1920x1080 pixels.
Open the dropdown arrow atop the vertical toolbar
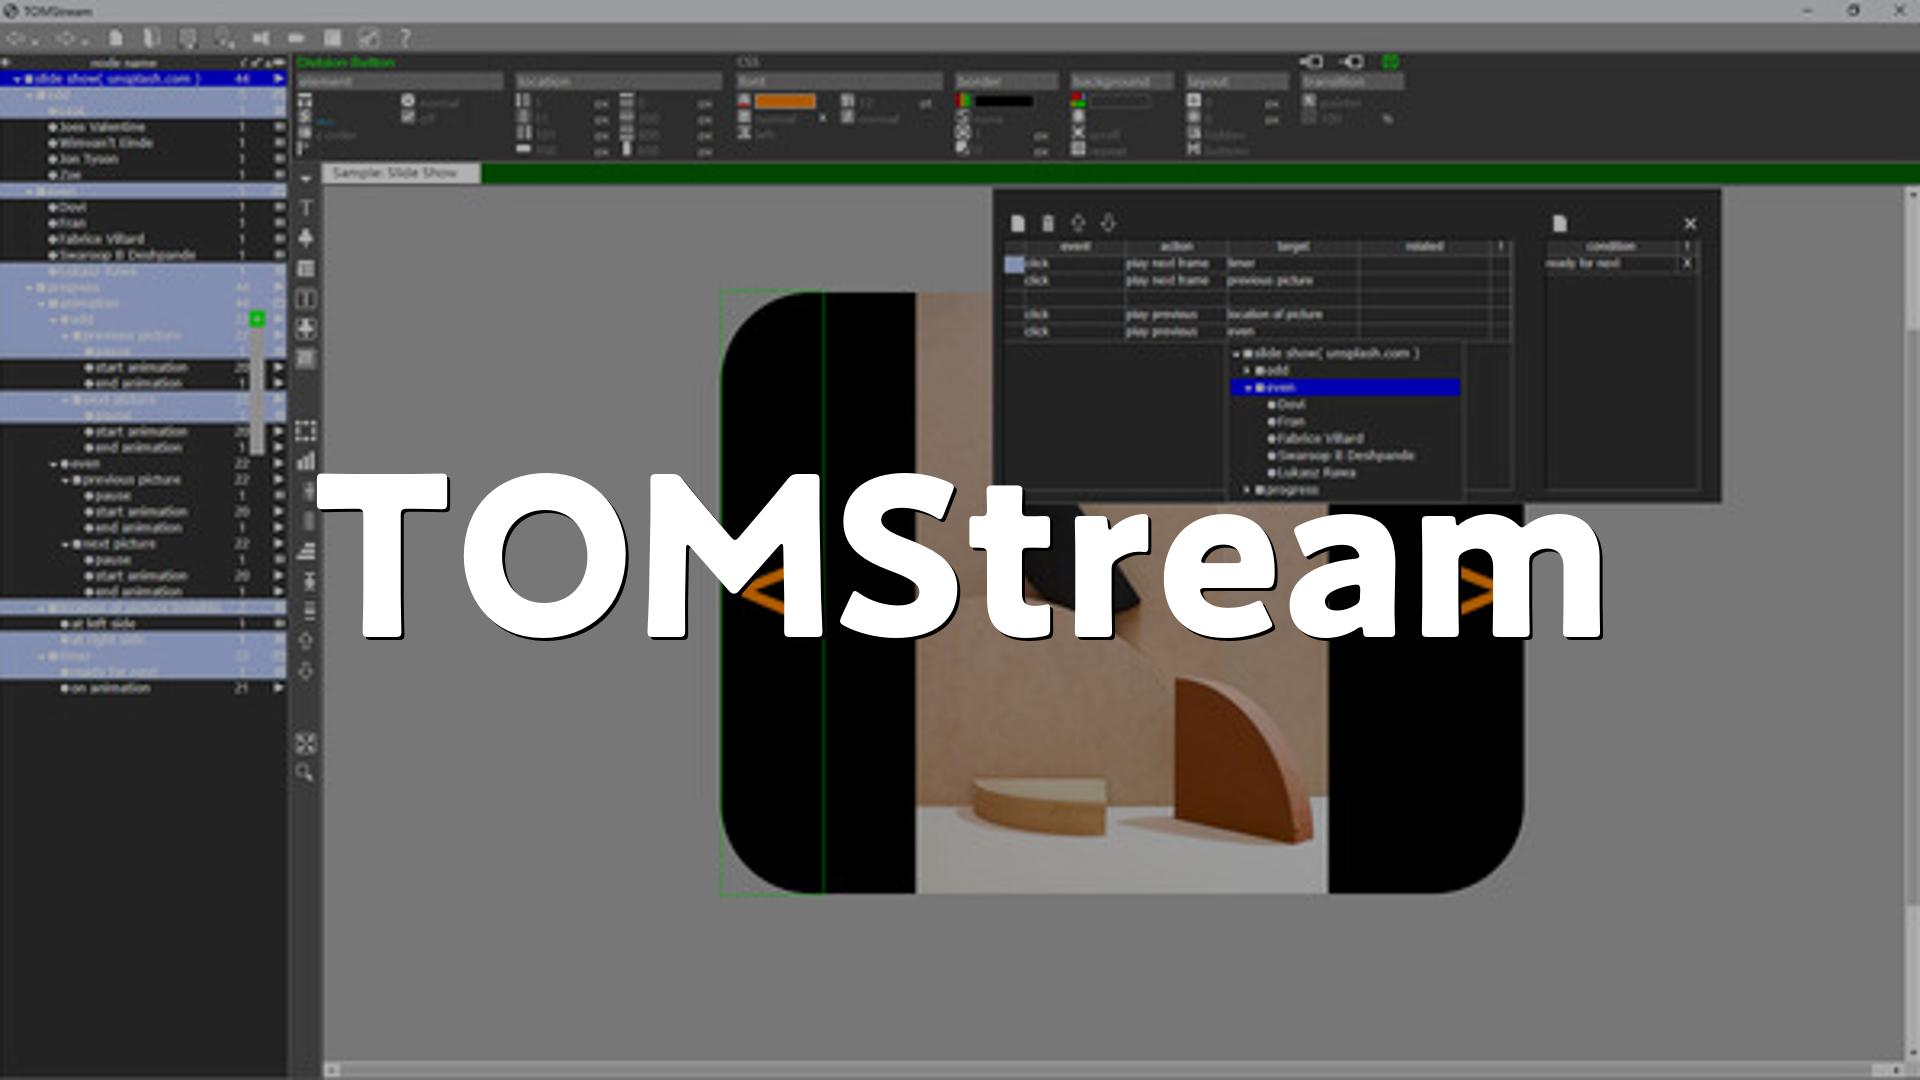306,178
